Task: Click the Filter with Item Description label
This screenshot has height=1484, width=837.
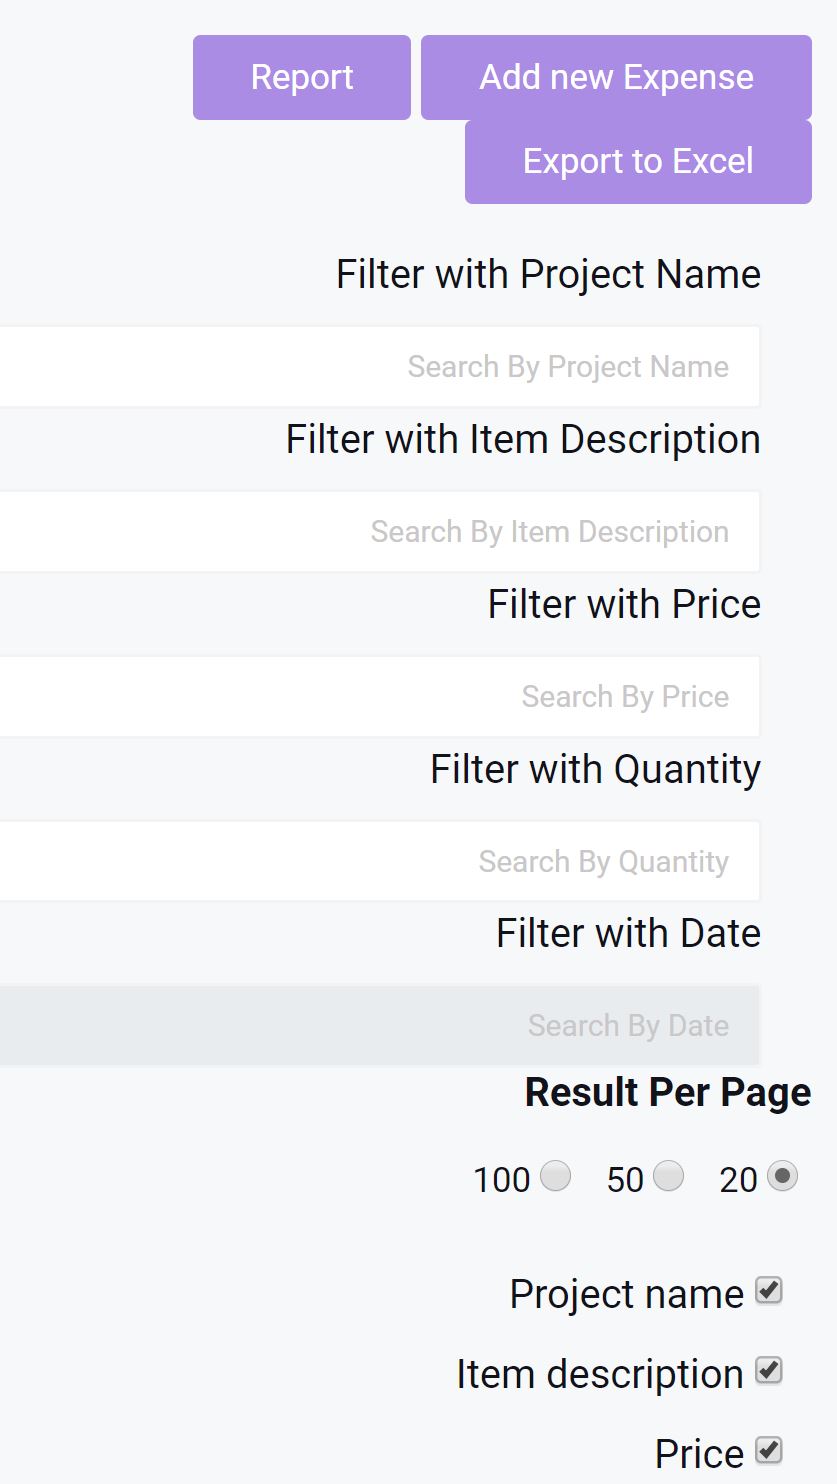Action: coord(523,439)
